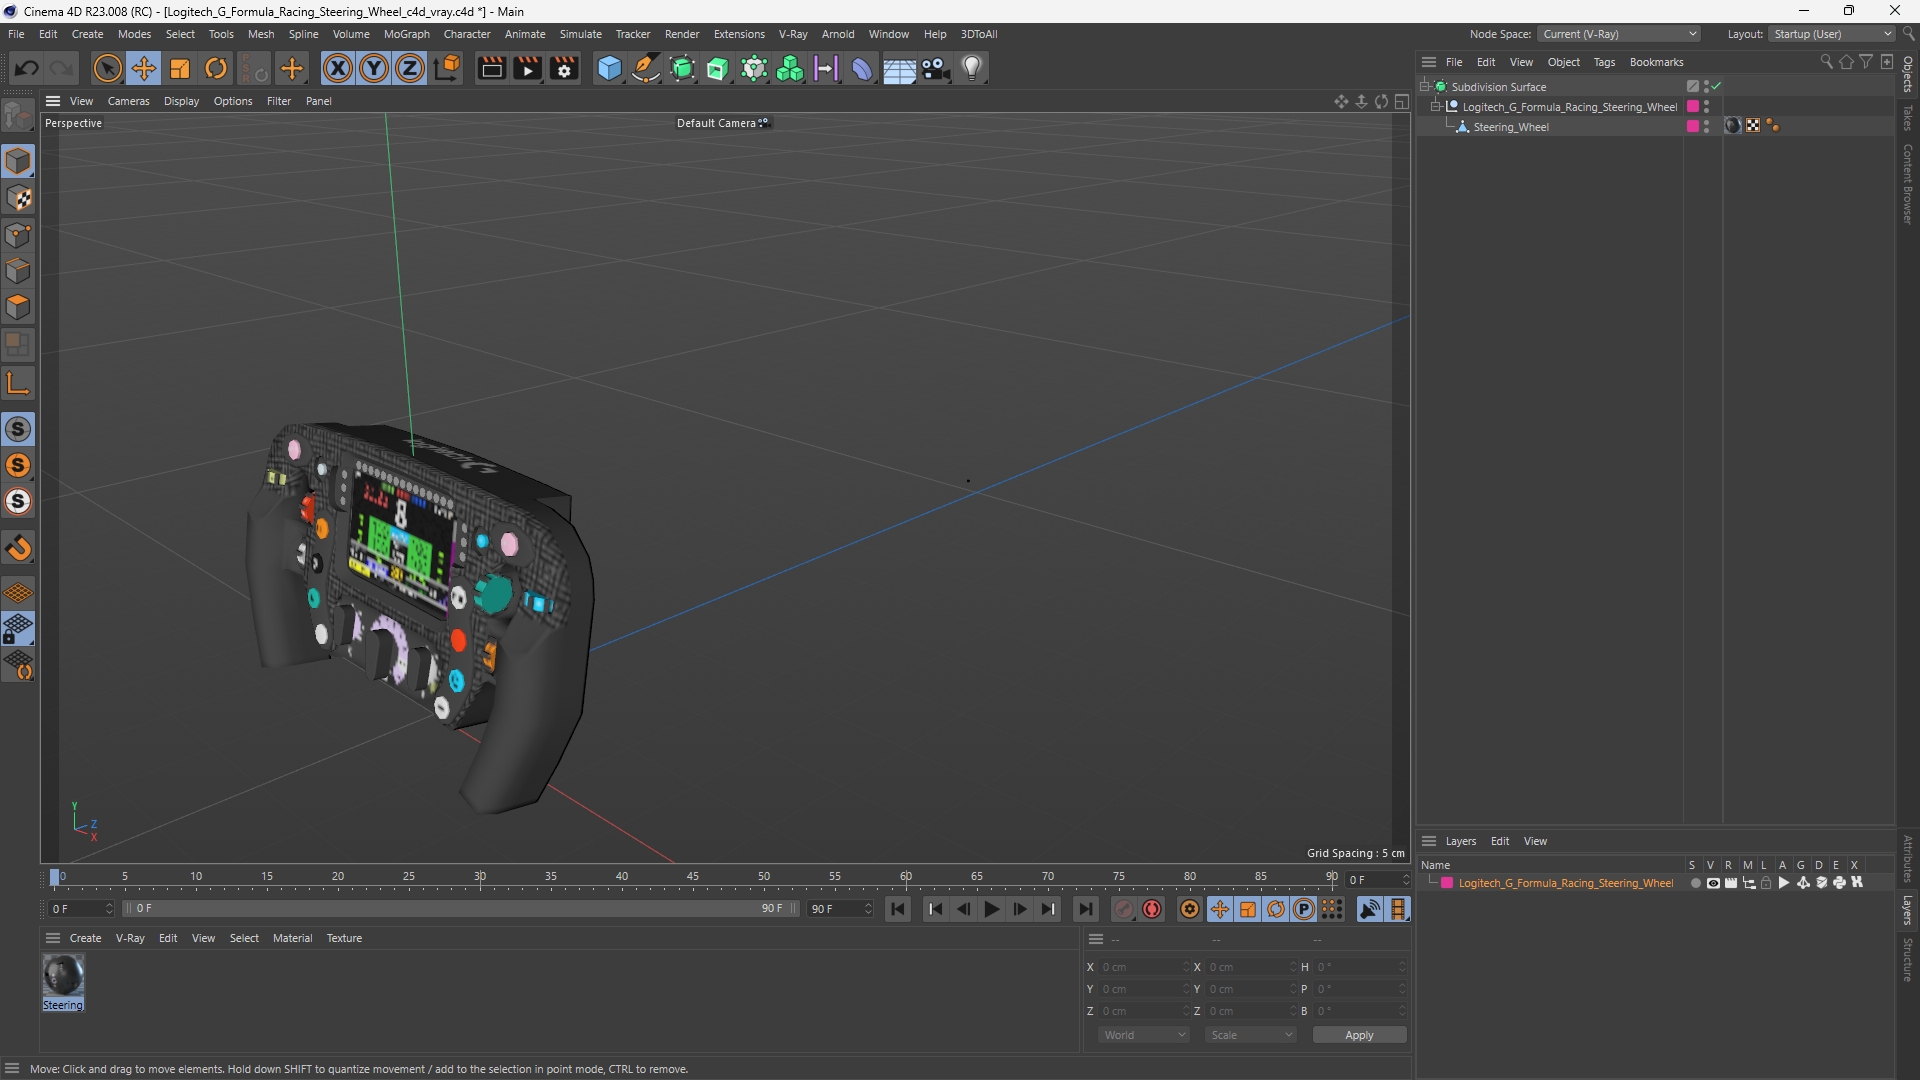Select the Spline Pen tool
Viewport: 1920px width, 1080px height.
pyautogui.click(x=646, y=68)
